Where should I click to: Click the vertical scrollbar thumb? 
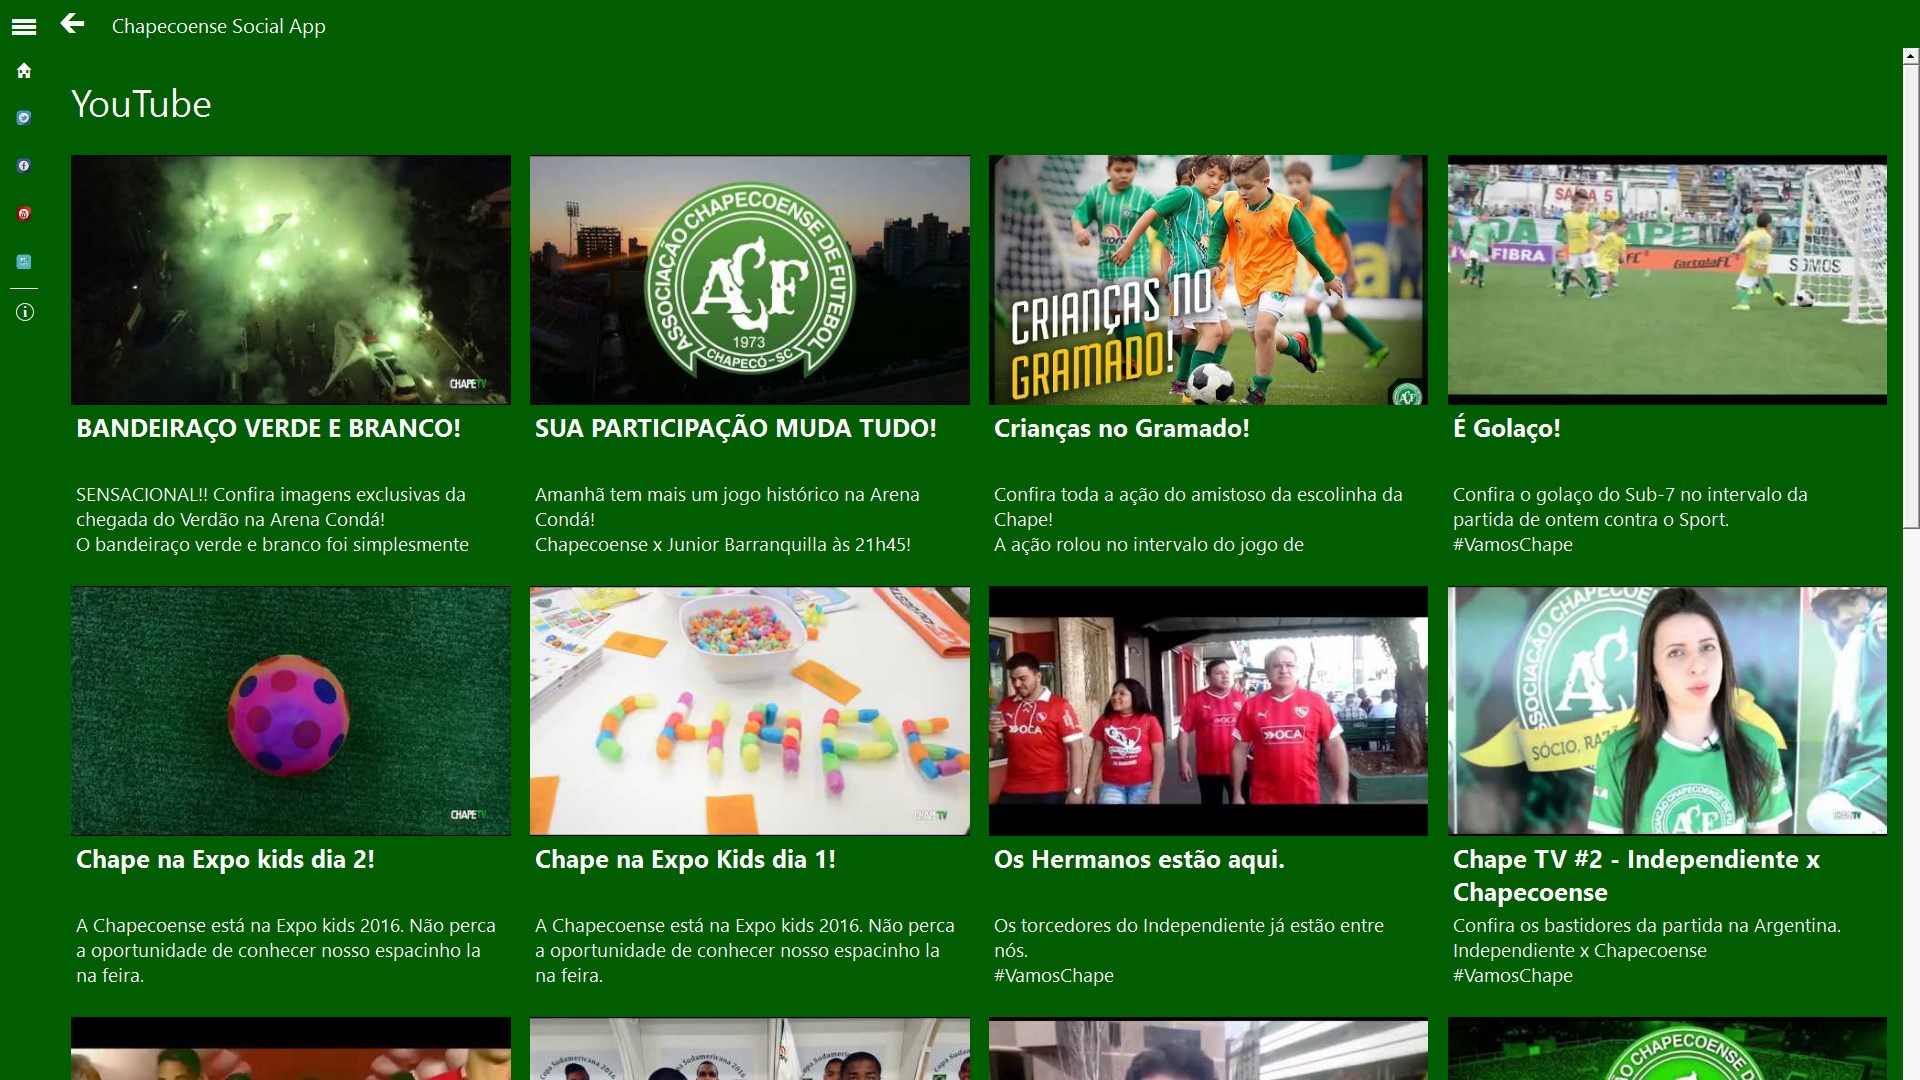pyautogui.click(x=1910, y=295)
